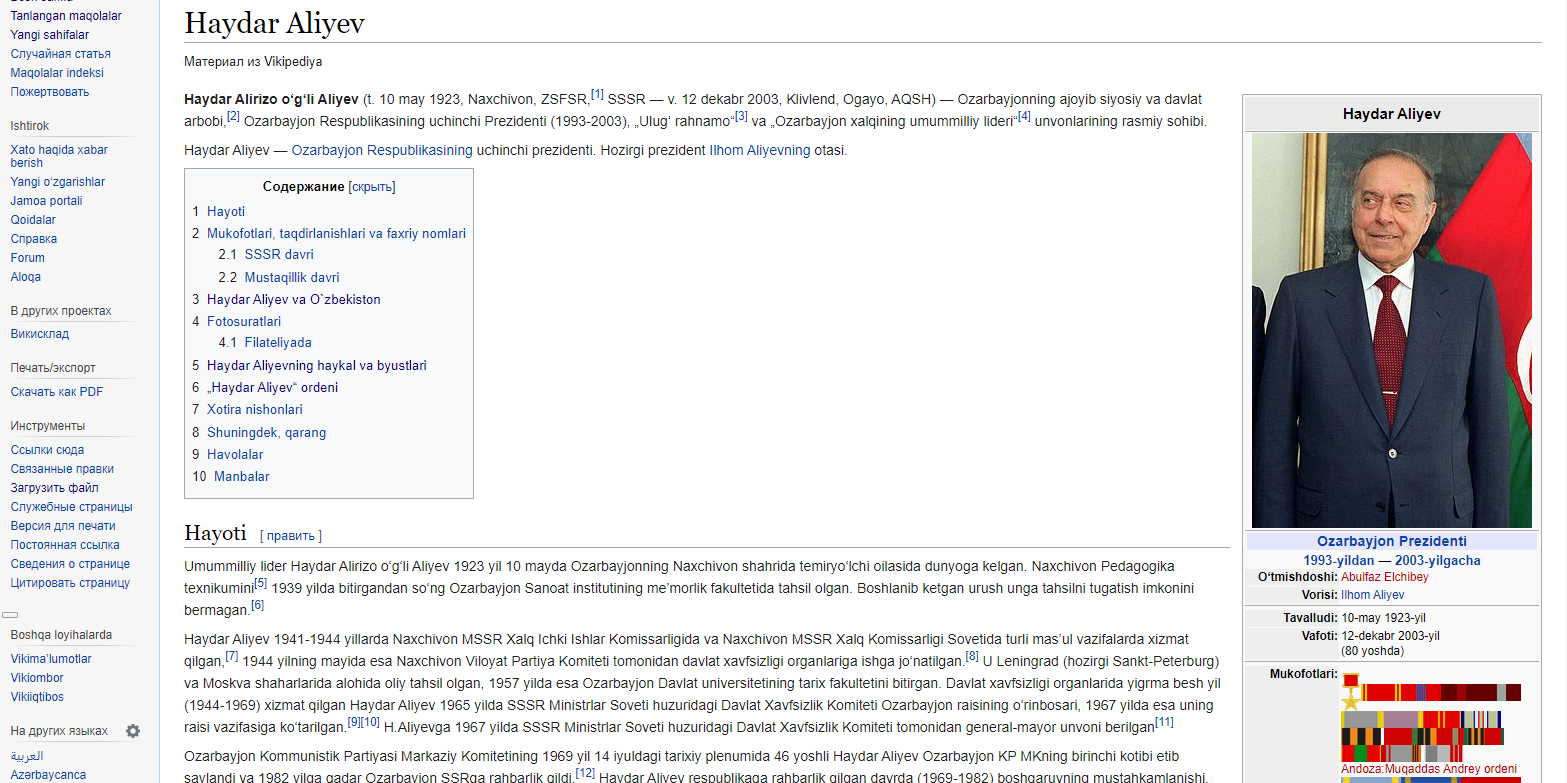
Task: Open 'Tanlangan maqolalar' in sidebar
Action: click(66, 16)
